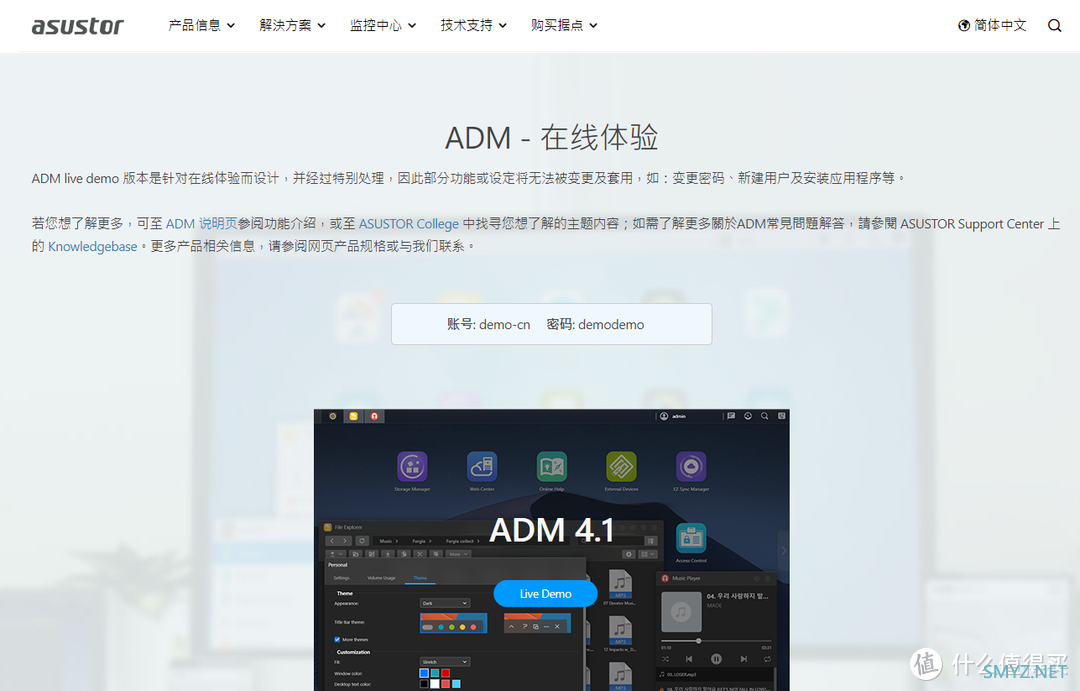Image resolution: width=1080 pixels, height=691 pixels.
Task: Click Music Player taskbar icon in ADM preview
Action: tap(374, 416)
